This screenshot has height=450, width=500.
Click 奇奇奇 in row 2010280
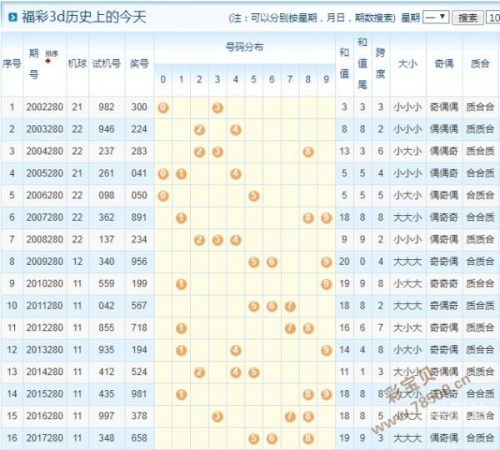[444, 284]
